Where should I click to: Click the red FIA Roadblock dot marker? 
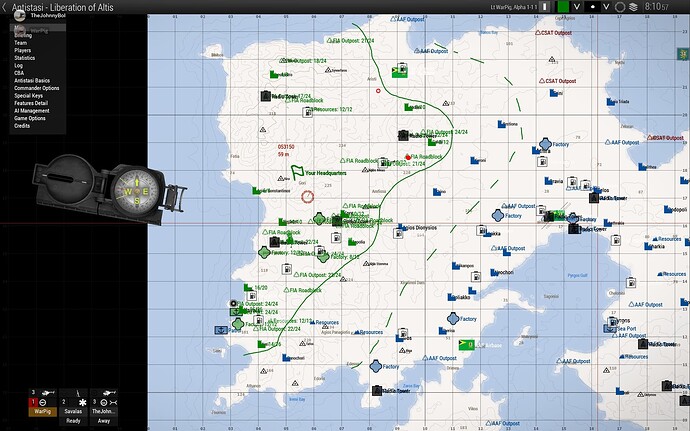click(408, 157)
